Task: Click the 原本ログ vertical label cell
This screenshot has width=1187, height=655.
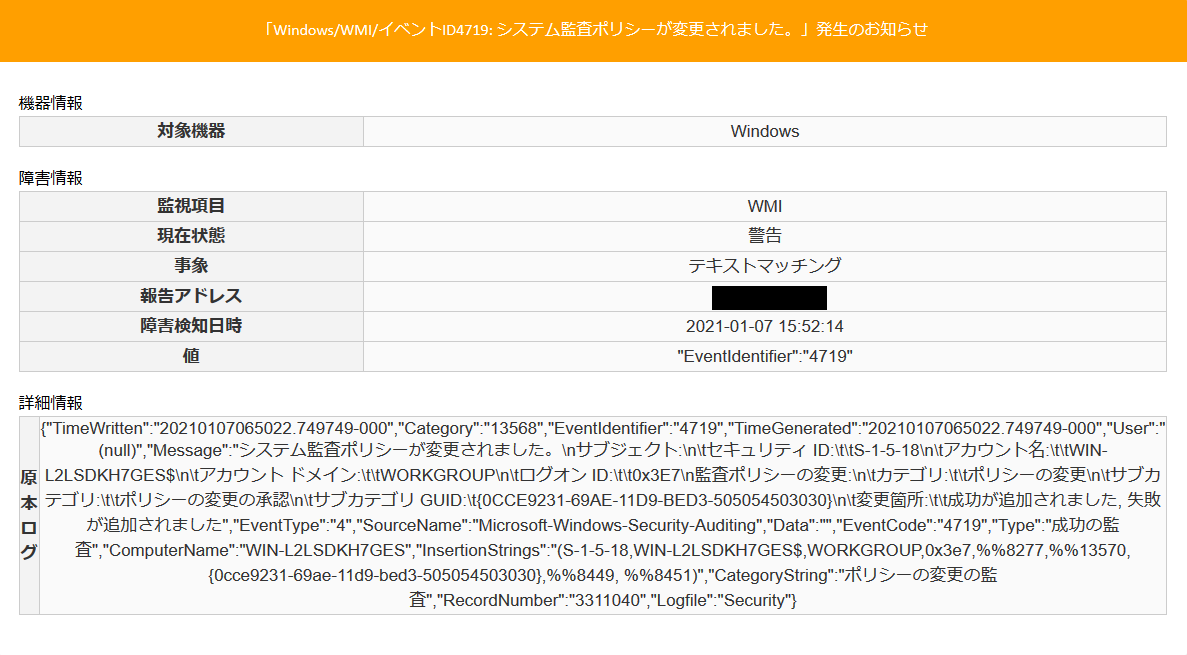Action: [x=29, y=515]
